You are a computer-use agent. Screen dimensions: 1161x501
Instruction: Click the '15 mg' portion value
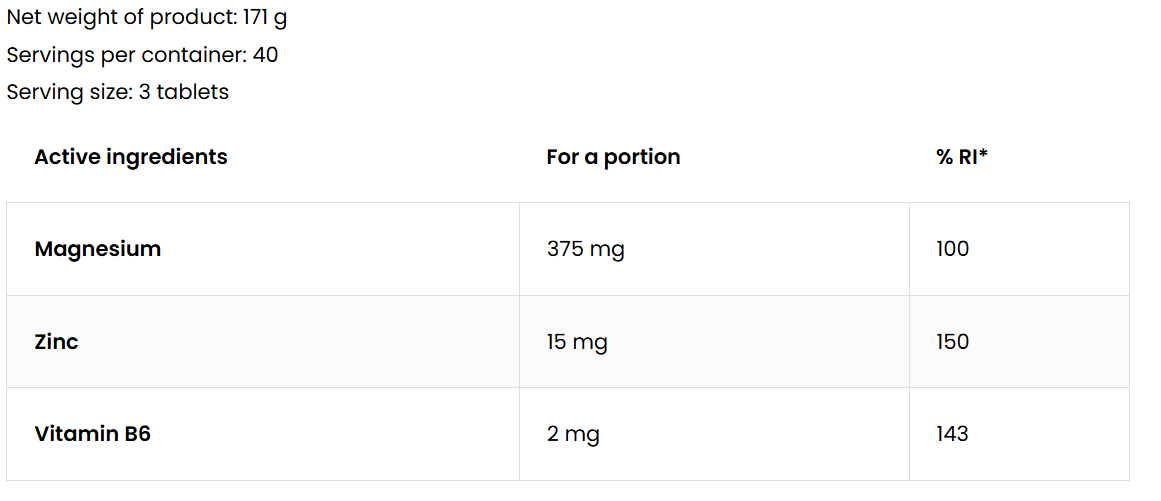coord(577,342)
